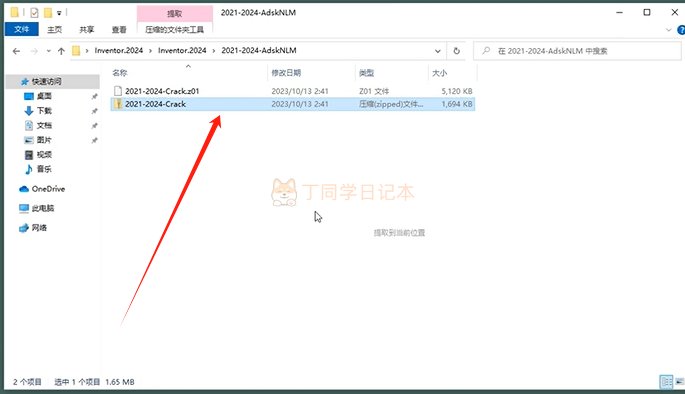
Task: Expand the address bar history dropdown
Action: [x=437, y=51]
